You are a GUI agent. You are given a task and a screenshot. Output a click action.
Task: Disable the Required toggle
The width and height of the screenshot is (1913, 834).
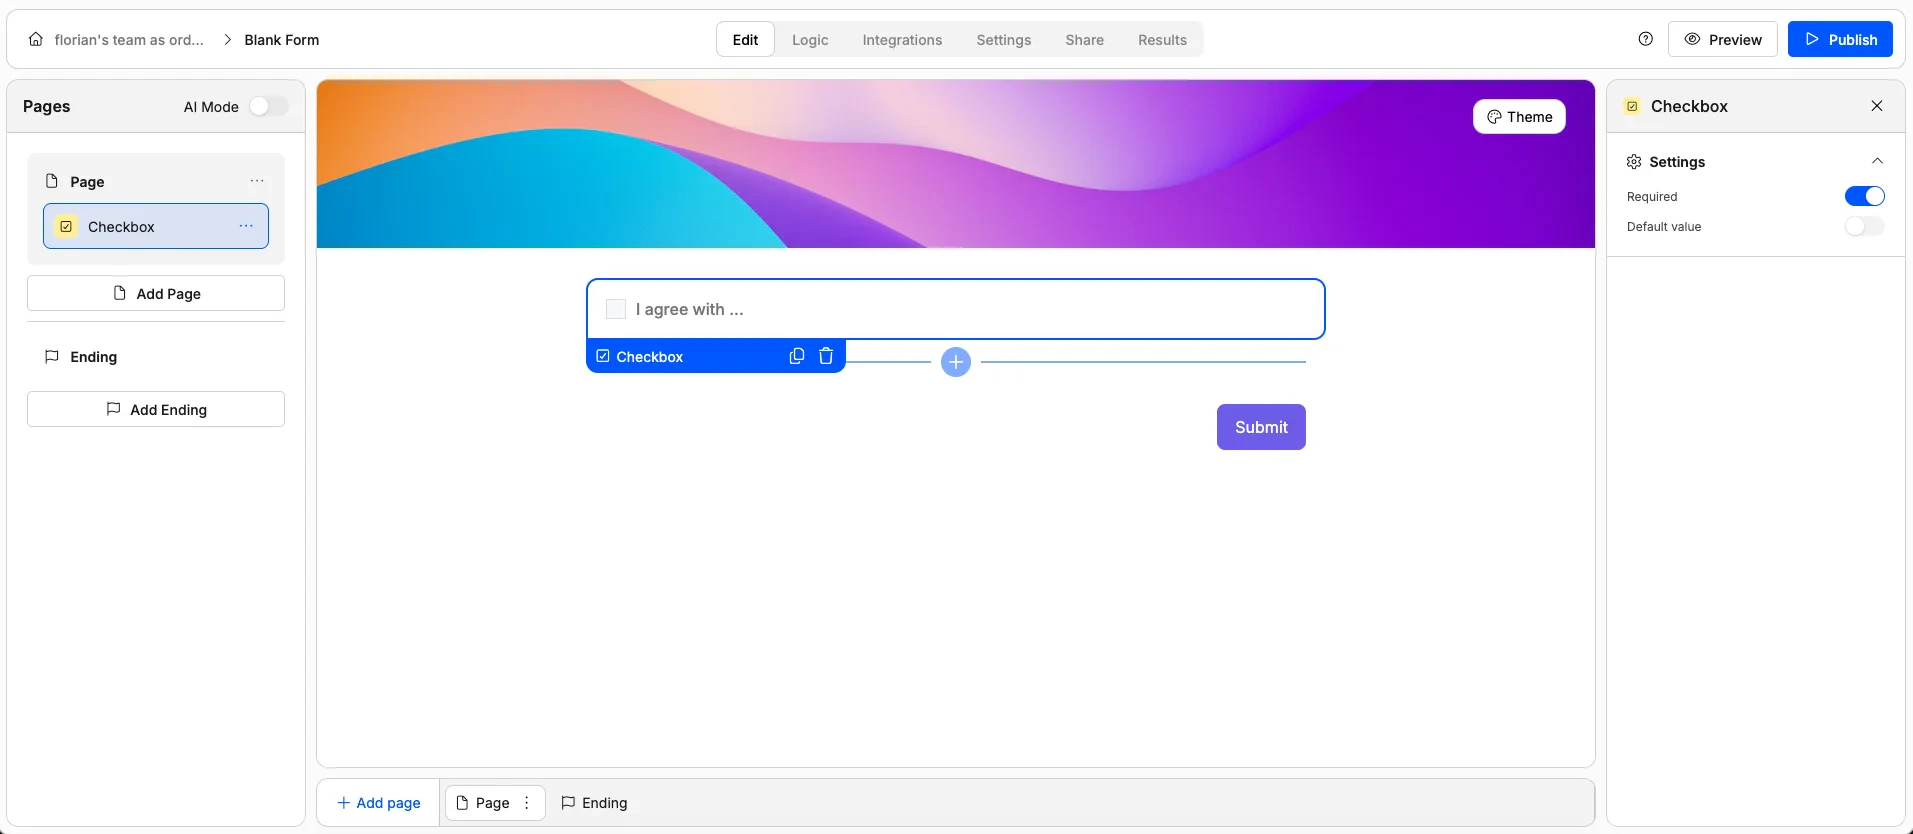pyautogui.click(x=1865, y=197)
